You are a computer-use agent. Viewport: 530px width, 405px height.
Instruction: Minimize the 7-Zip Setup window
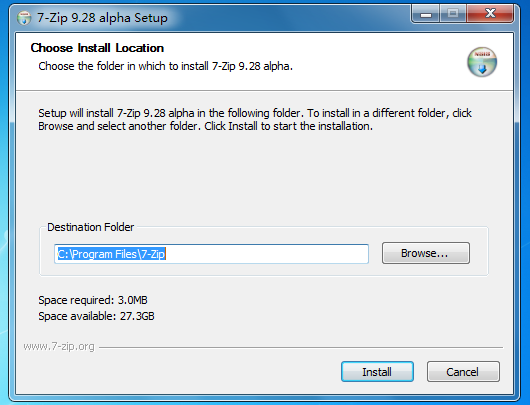(426, 14)
